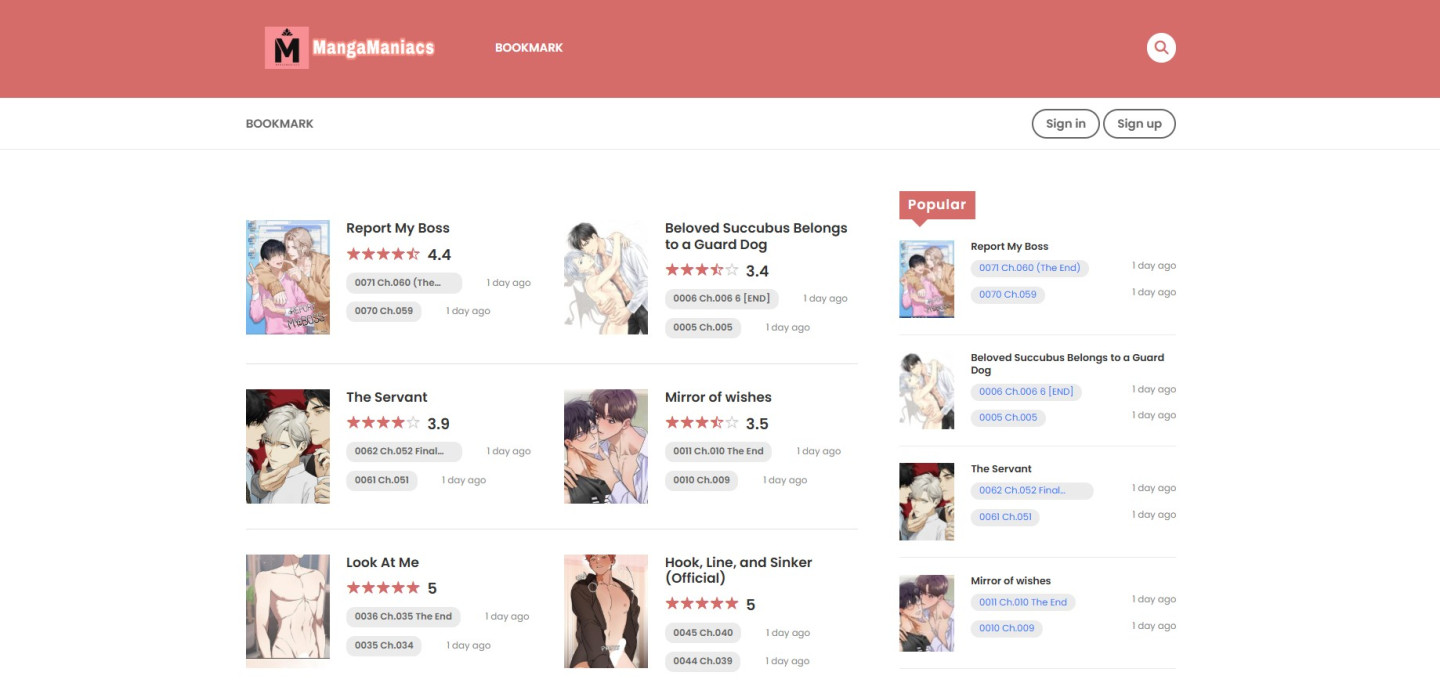Open Mirror of wishes manga page
Image resolution: width=1440 pixels, height=683 pixels.
pos(718,397)
